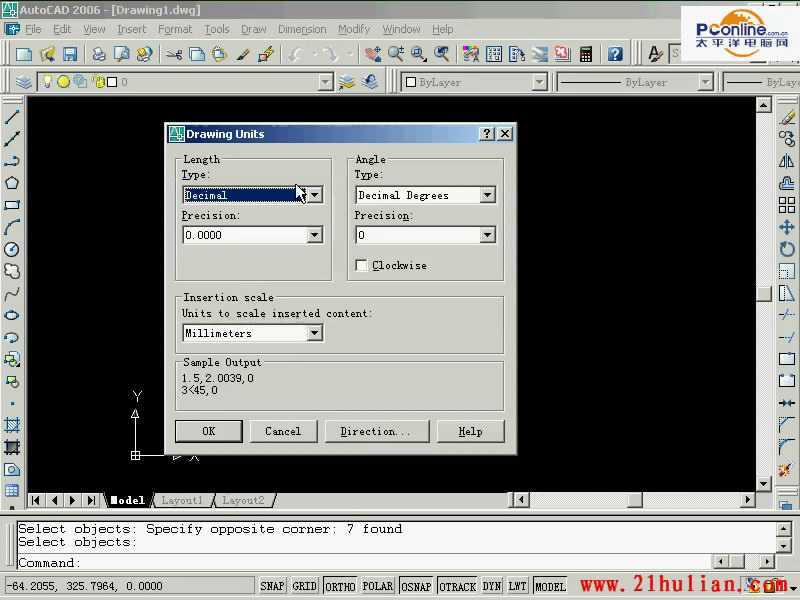Toggle OSNAP in status bar
Viewport: 800px width, 600px height.
coord(416,586)
